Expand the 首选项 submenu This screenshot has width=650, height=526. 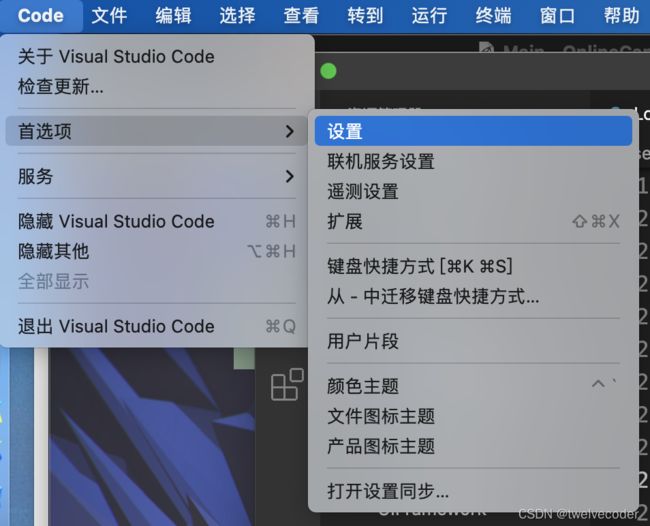pyautogui.click(x=157, y=131)
